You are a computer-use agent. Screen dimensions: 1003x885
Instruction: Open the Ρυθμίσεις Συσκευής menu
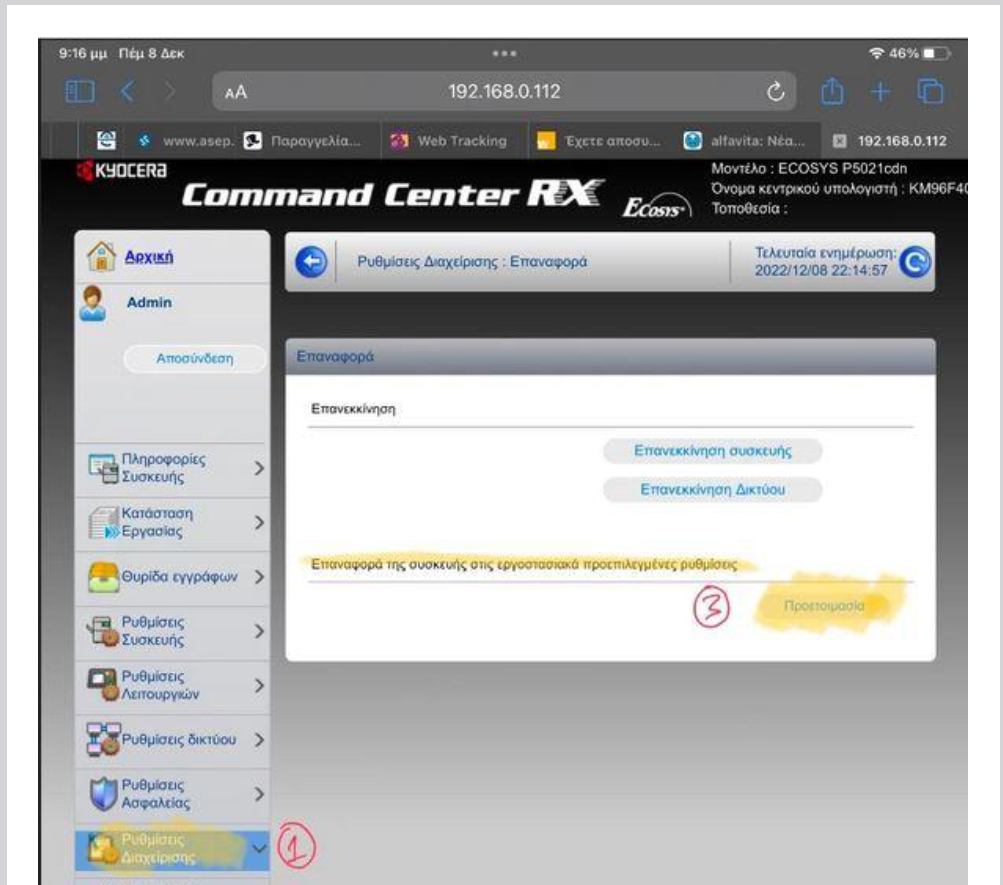tap(172, 632)
